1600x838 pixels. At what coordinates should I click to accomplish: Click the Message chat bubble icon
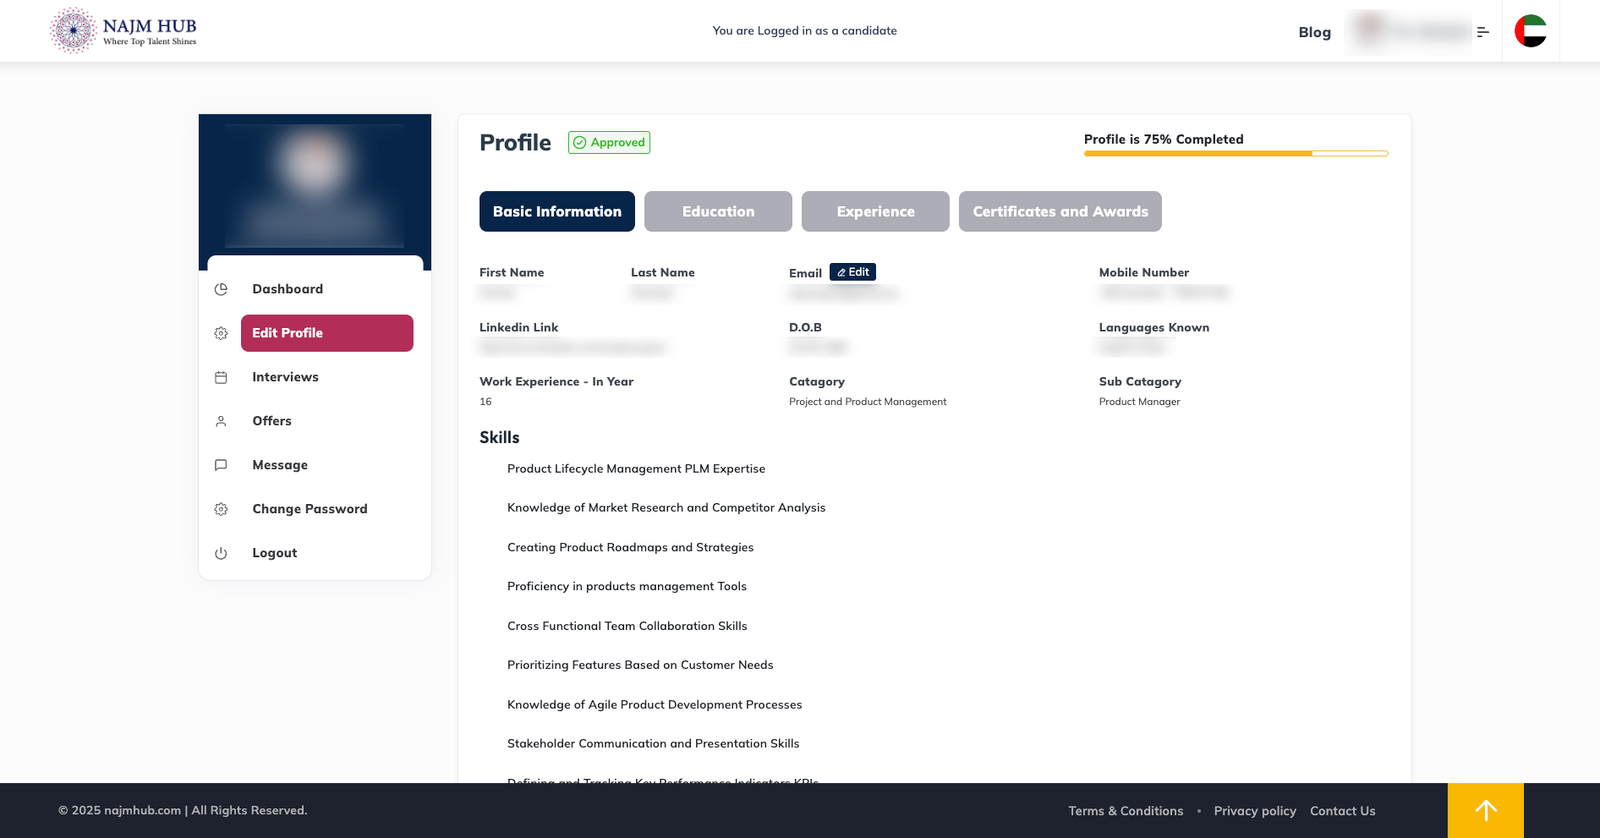pyautogui.click(x=221, y=465)
